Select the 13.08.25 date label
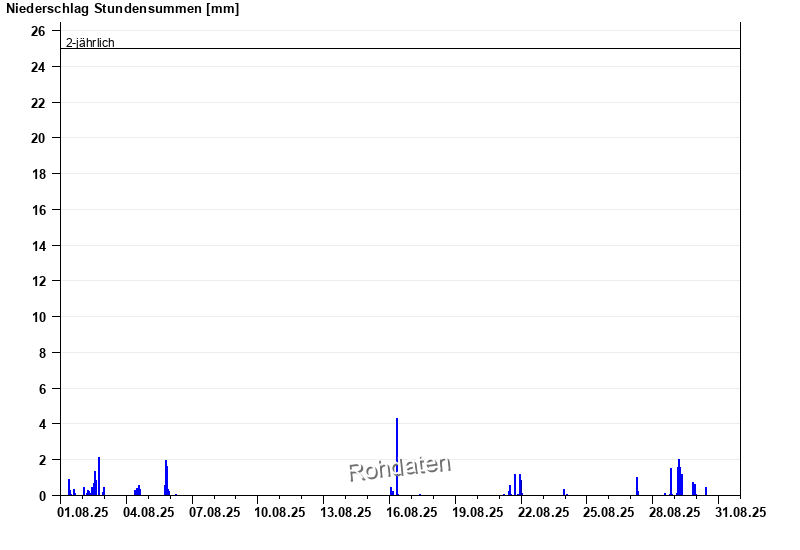 tap(346, 512)
